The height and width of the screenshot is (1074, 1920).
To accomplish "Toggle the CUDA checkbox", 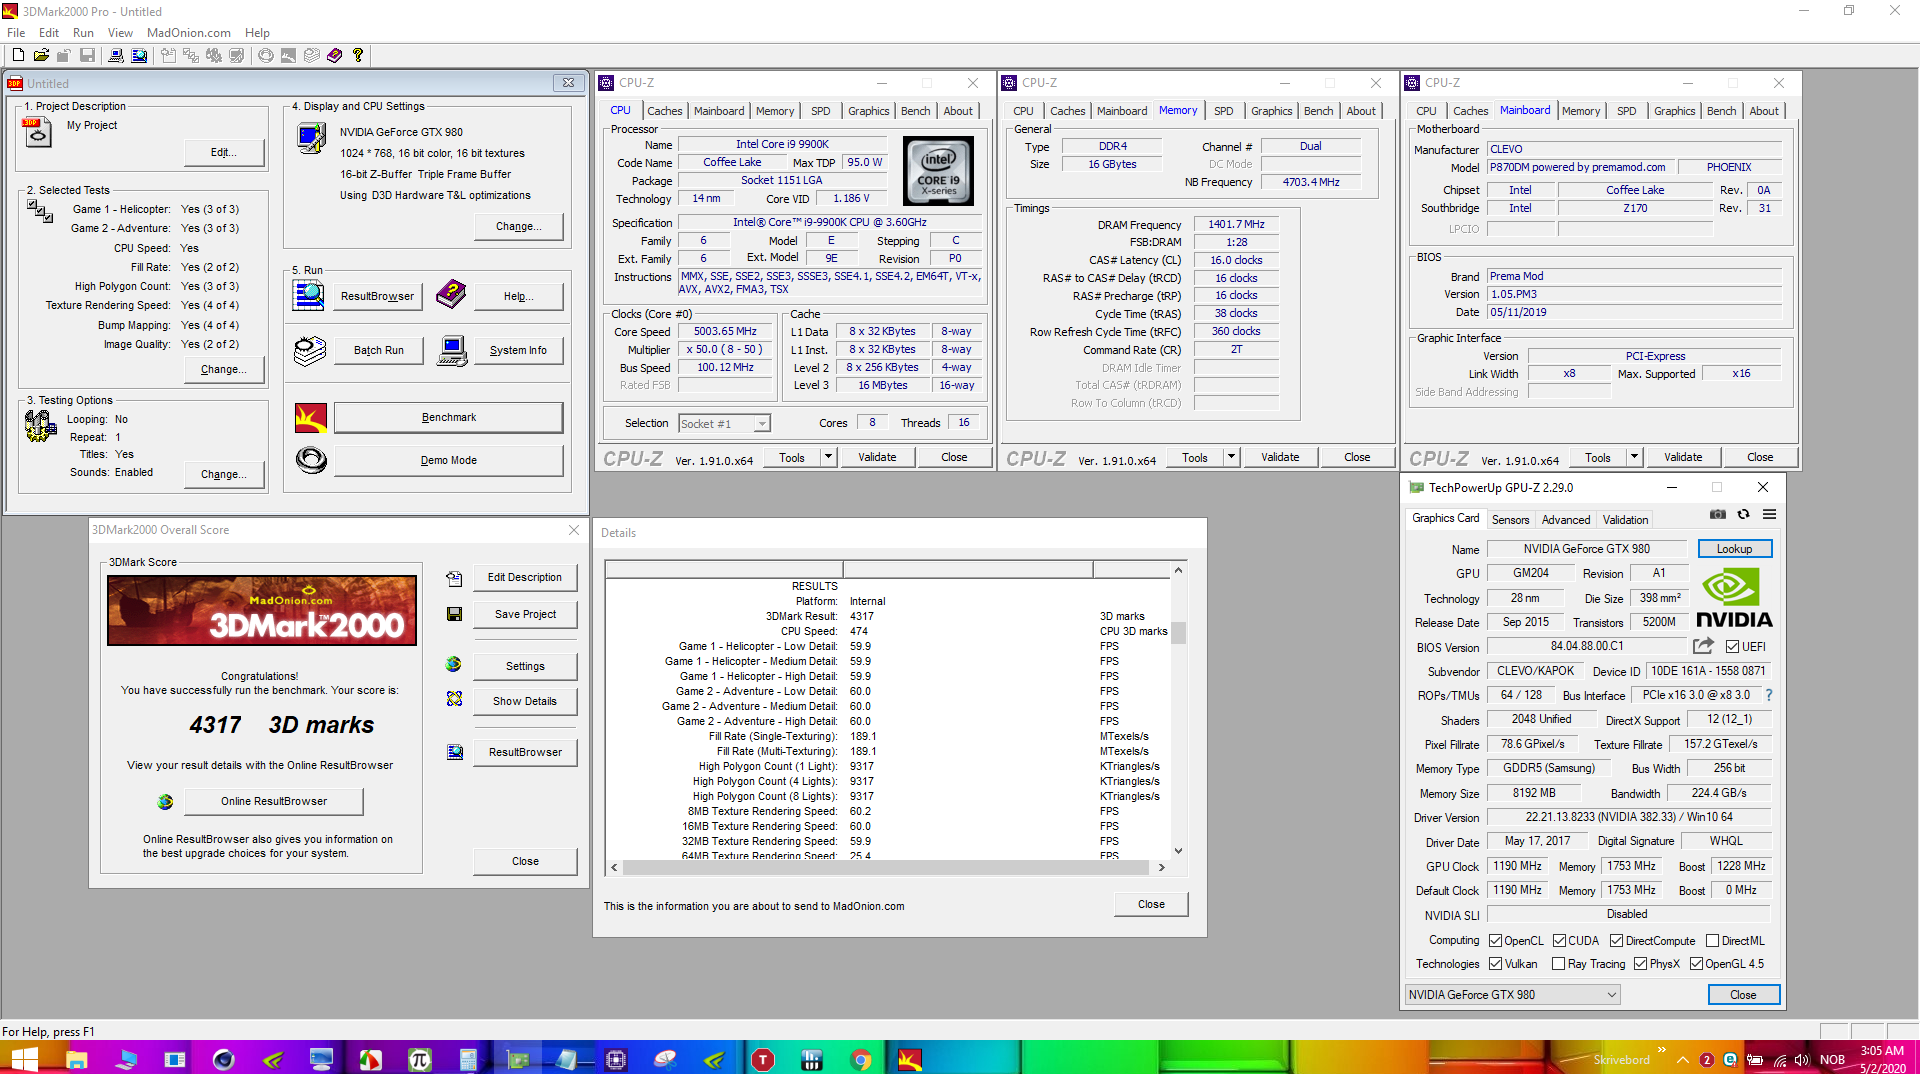I will (1559, 941).
